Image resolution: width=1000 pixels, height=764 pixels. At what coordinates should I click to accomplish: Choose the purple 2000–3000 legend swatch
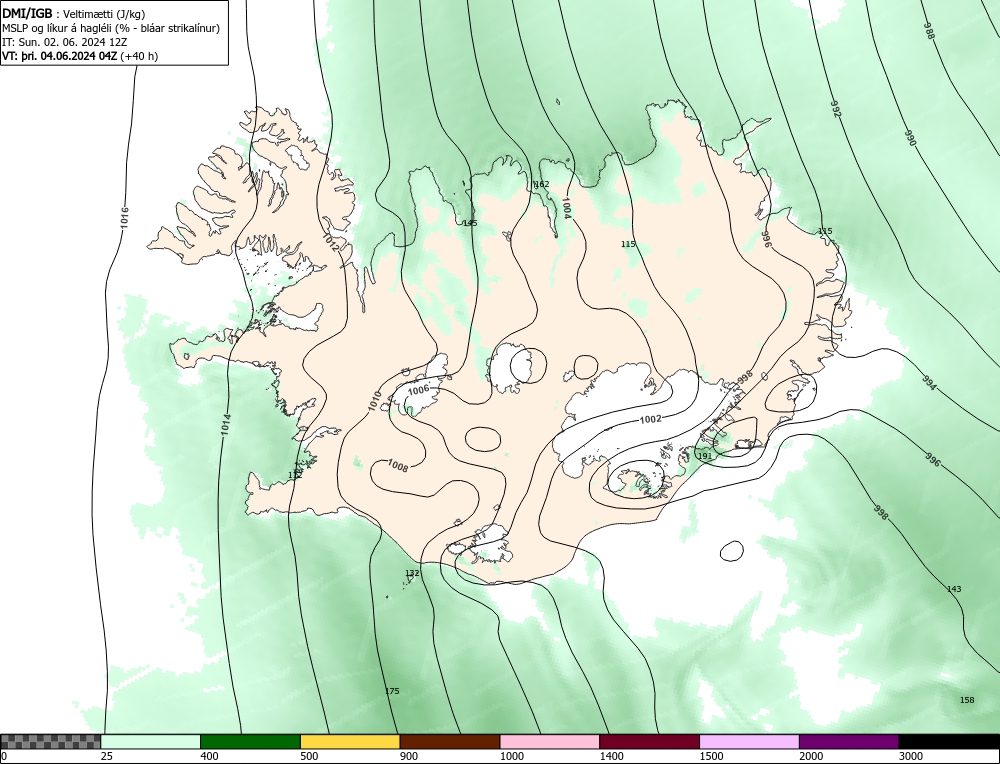pyautogui.click(x=849, y=741)
